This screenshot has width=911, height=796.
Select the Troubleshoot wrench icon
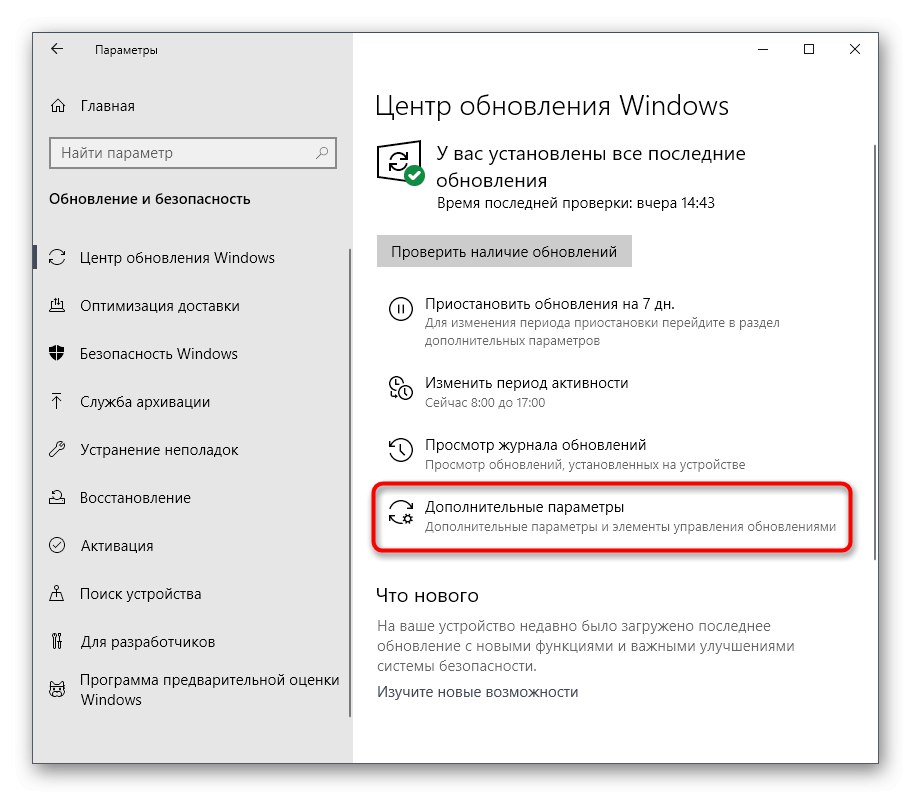tap(59, 449)
